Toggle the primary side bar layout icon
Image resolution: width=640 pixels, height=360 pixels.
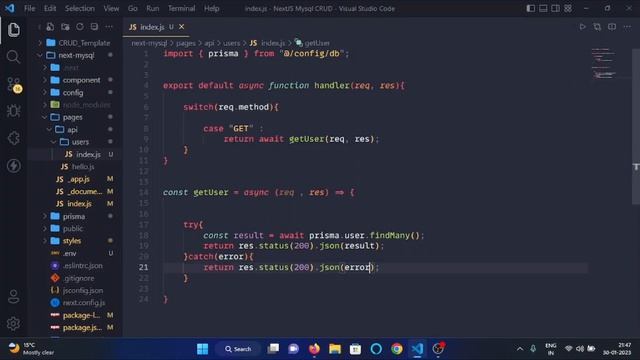(x=531, y=8)
